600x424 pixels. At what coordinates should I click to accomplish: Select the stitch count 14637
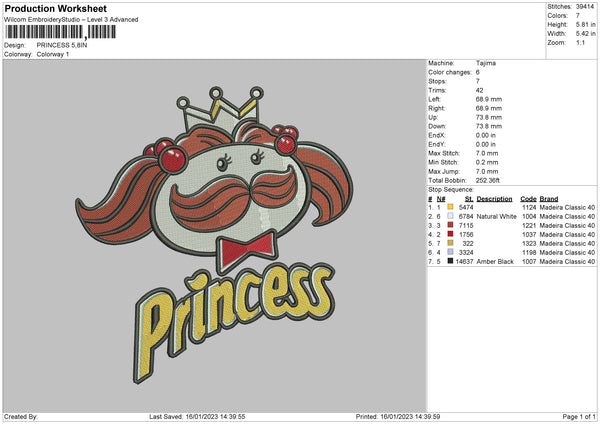tap(465, 261)
